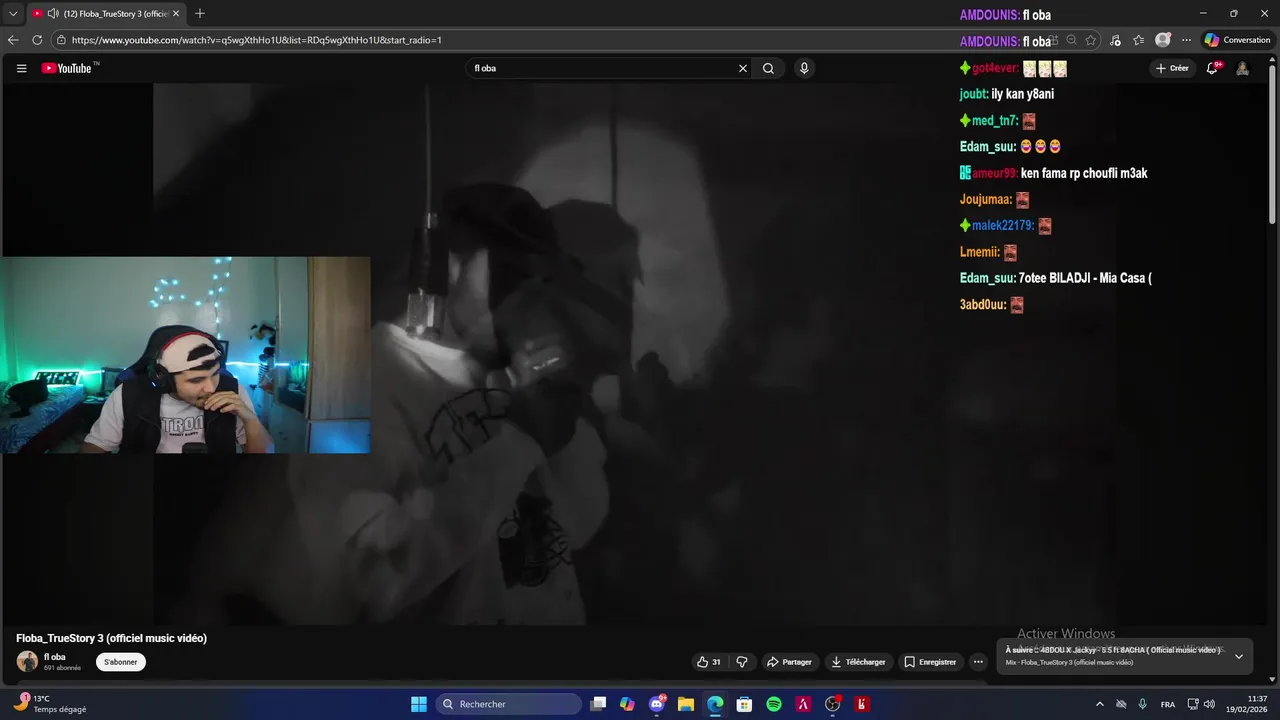Screen dimensions: 1280x720
Task: Open Spotify from taskbar
Action: (774, 704)
